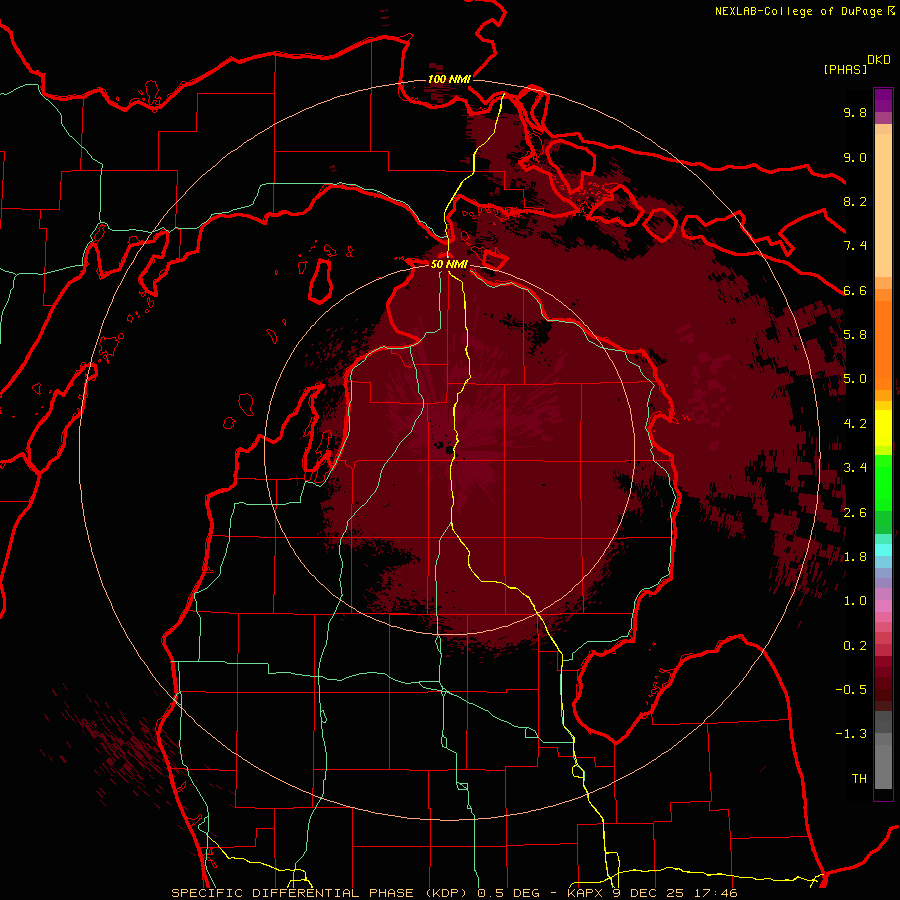Click the [PHAS] legend unit label
The image size is (900, 900).
point(845,70)
